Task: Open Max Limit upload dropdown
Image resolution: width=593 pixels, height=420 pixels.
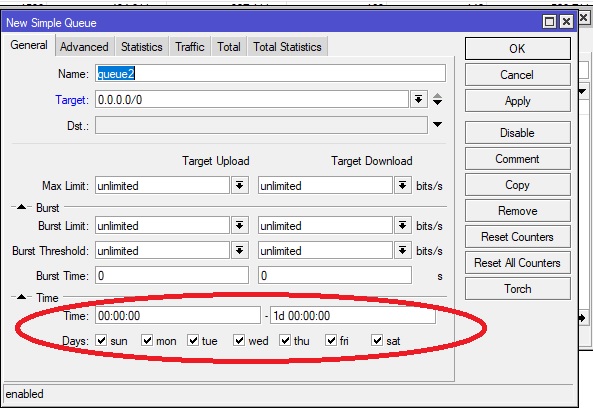Action: pyautogui.click(x=239, y=185)
